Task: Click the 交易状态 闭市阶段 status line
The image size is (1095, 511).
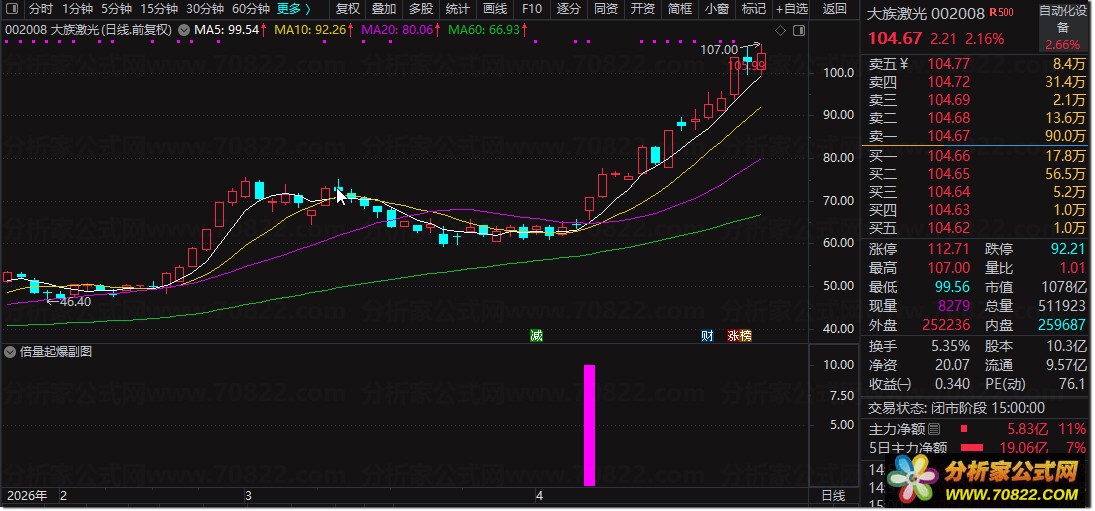Action: coord(956,408)
